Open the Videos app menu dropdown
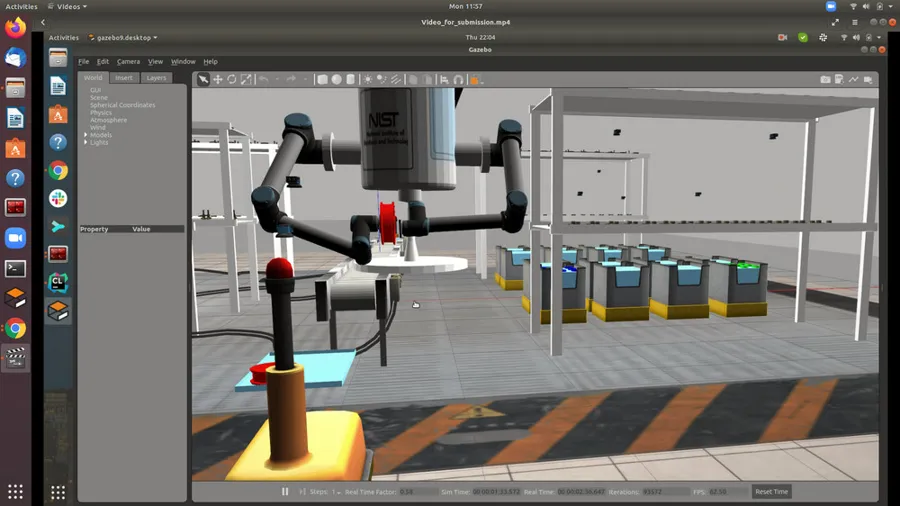This screenshot has height=506, width=900. [x=68, y=6]
